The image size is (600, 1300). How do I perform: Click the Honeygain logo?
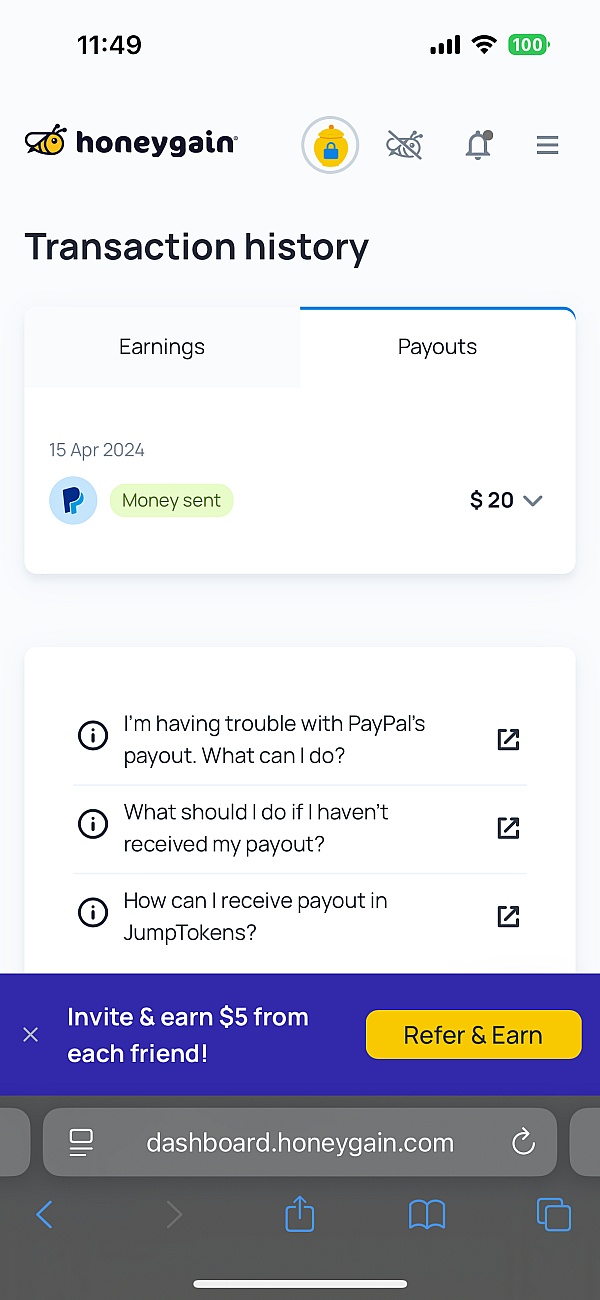click(x=131, y=142)
